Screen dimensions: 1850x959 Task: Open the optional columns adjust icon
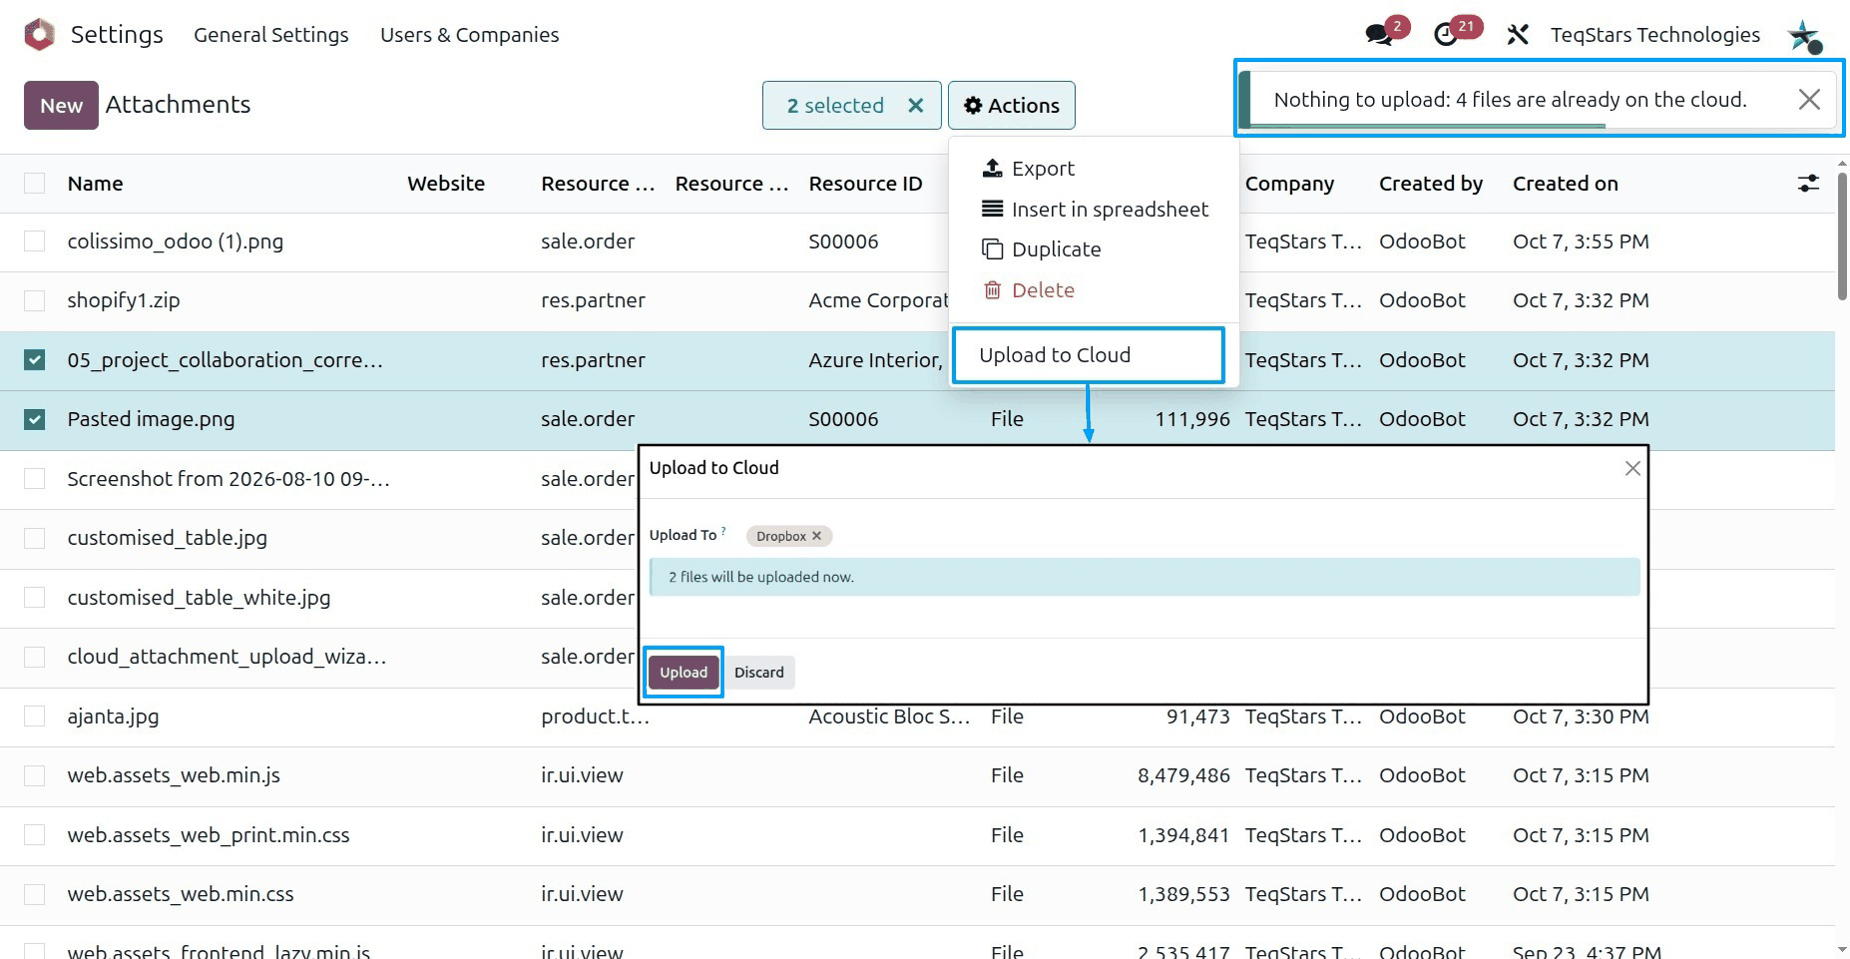tap(1808, 183)
